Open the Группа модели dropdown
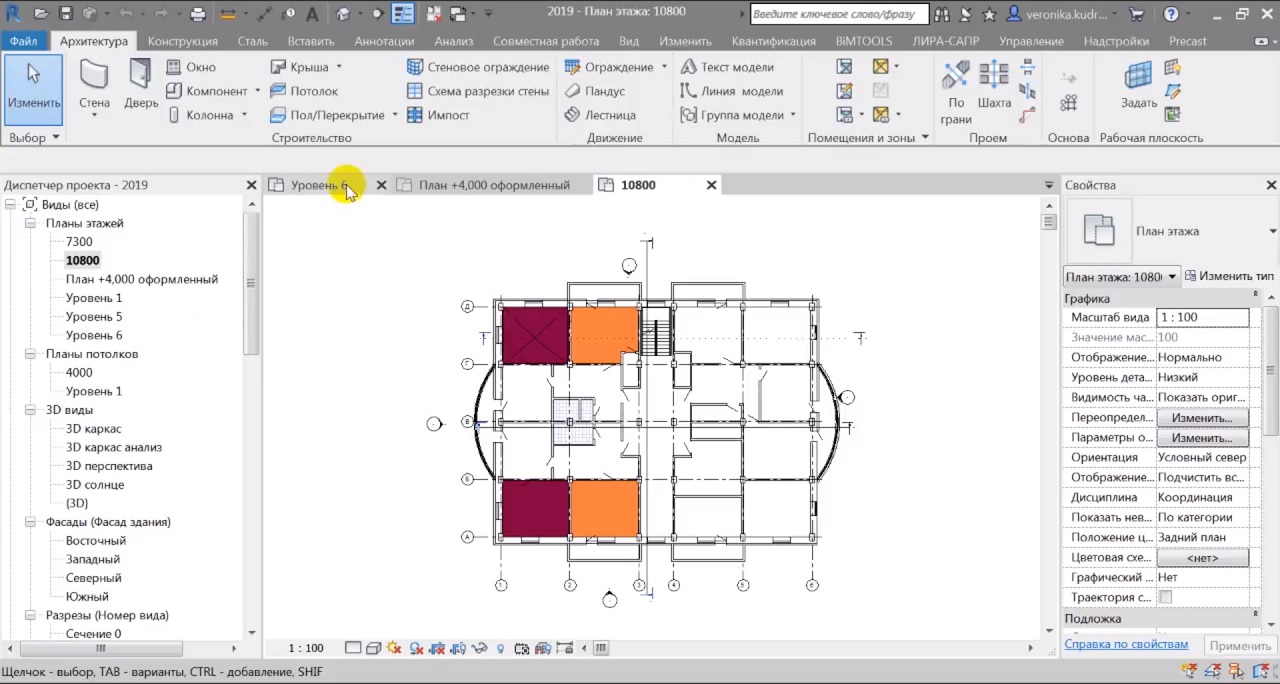This screenshot has width=1280, height=684. point(793,115)
